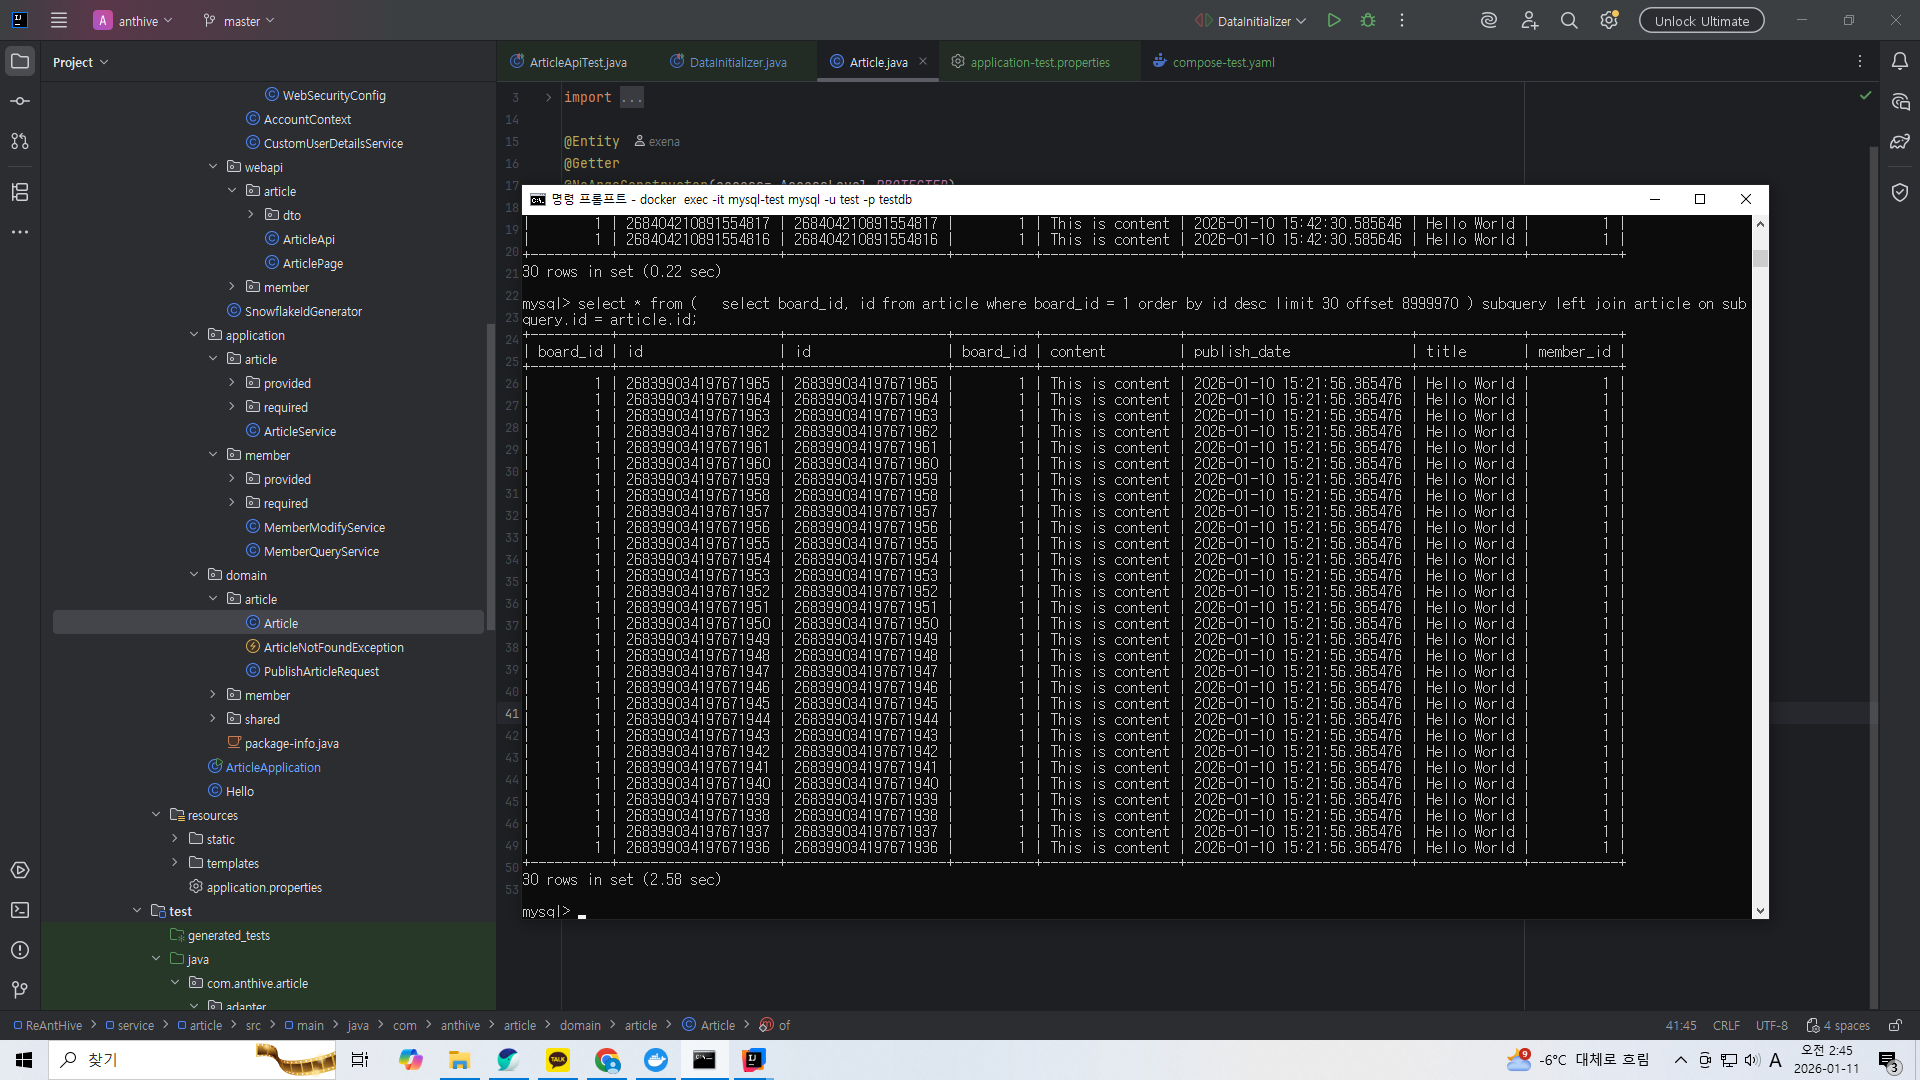Viewport: 1920px width, 1080px height.
Task: Collapse the webapi folder
Action: pos(213,167)
